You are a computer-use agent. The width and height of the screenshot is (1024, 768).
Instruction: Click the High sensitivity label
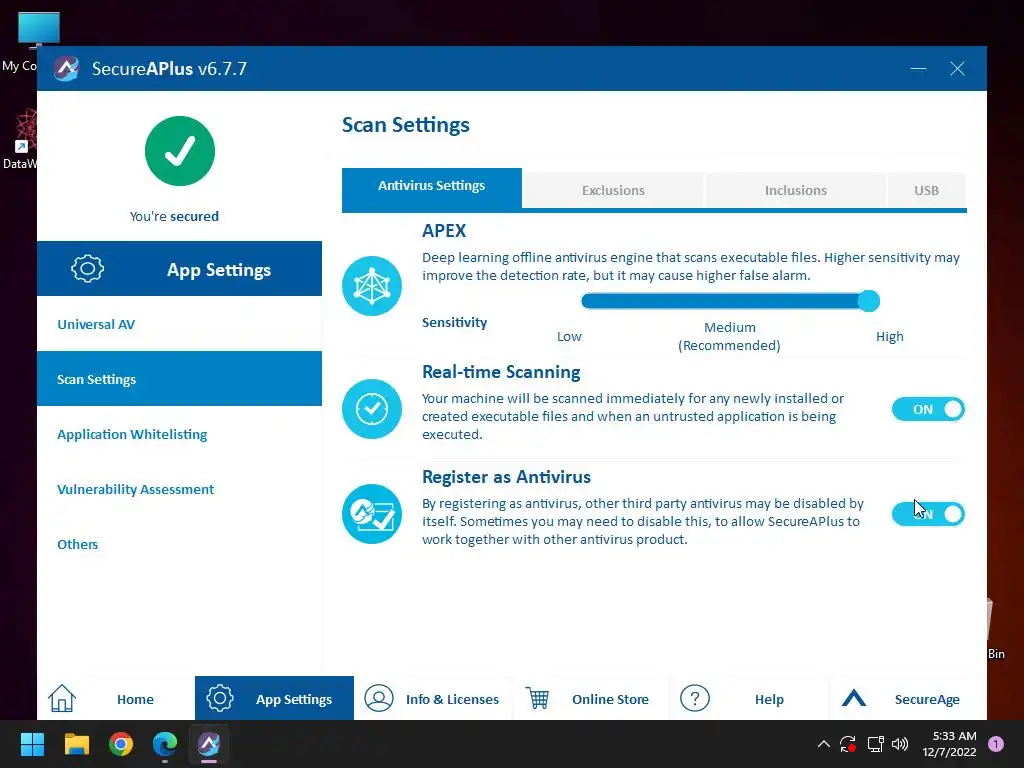889,336
